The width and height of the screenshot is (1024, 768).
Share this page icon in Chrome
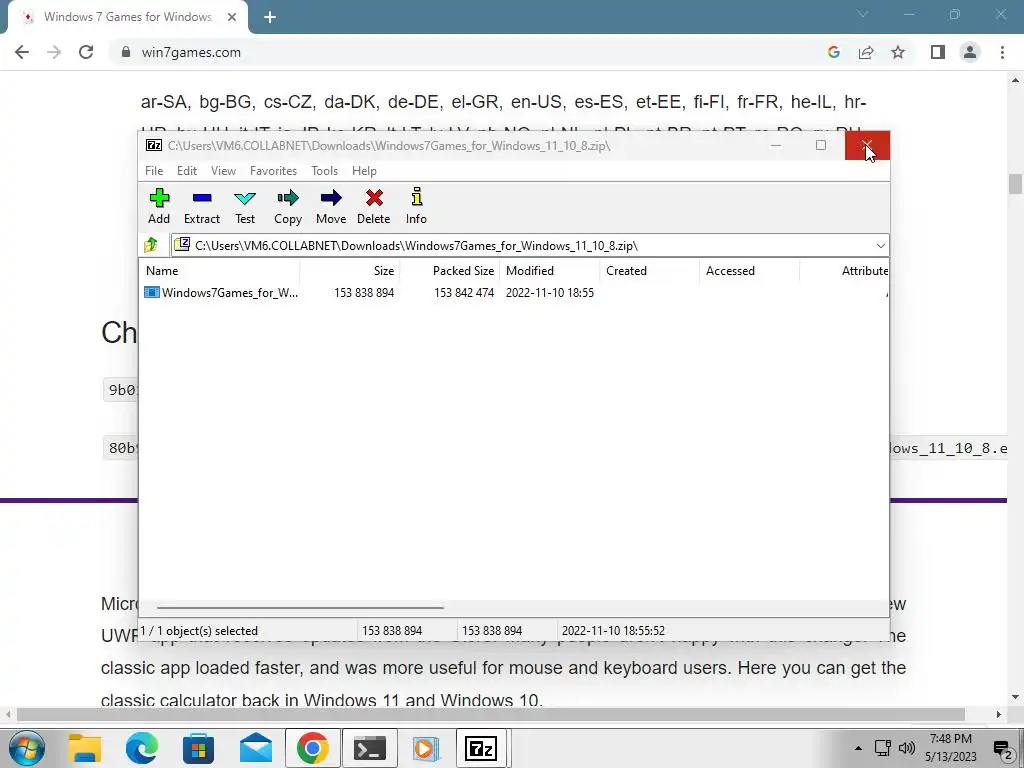(x=866, y=52)
